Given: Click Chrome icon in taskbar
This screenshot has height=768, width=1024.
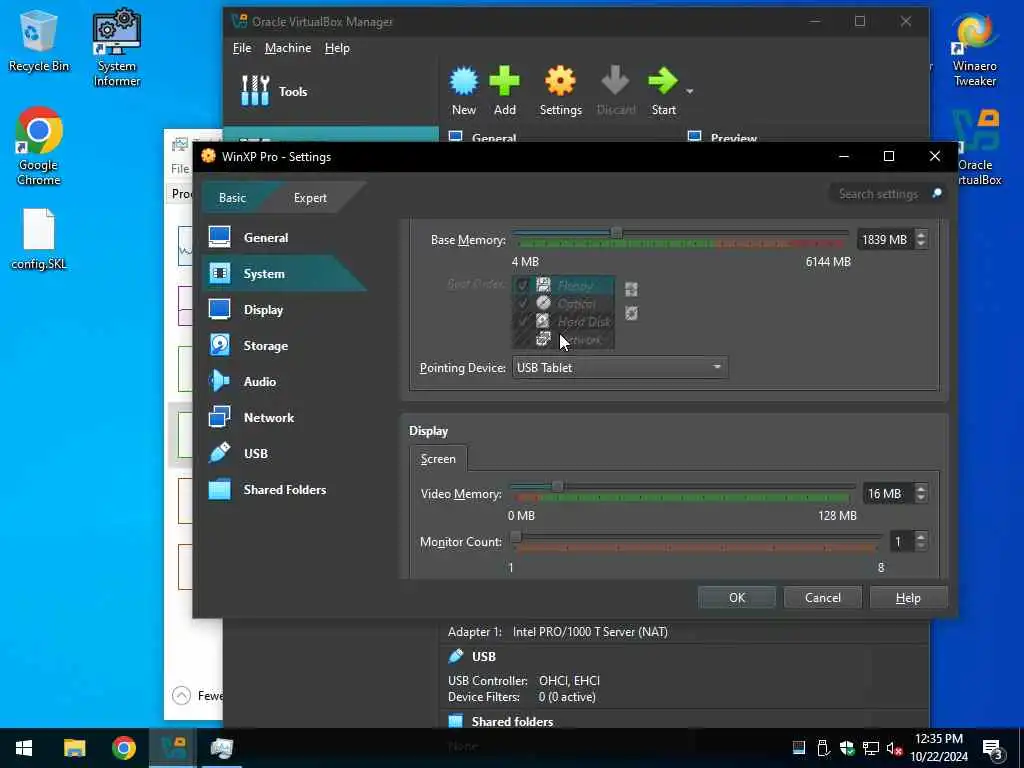Looking at the screenshot, I should (123, 748).
